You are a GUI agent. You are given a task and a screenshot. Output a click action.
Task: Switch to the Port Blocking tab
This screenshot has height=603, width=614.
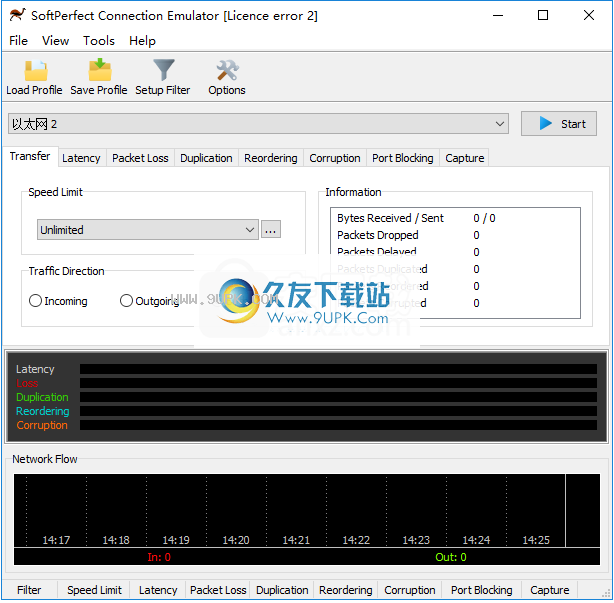pos(403,158)
